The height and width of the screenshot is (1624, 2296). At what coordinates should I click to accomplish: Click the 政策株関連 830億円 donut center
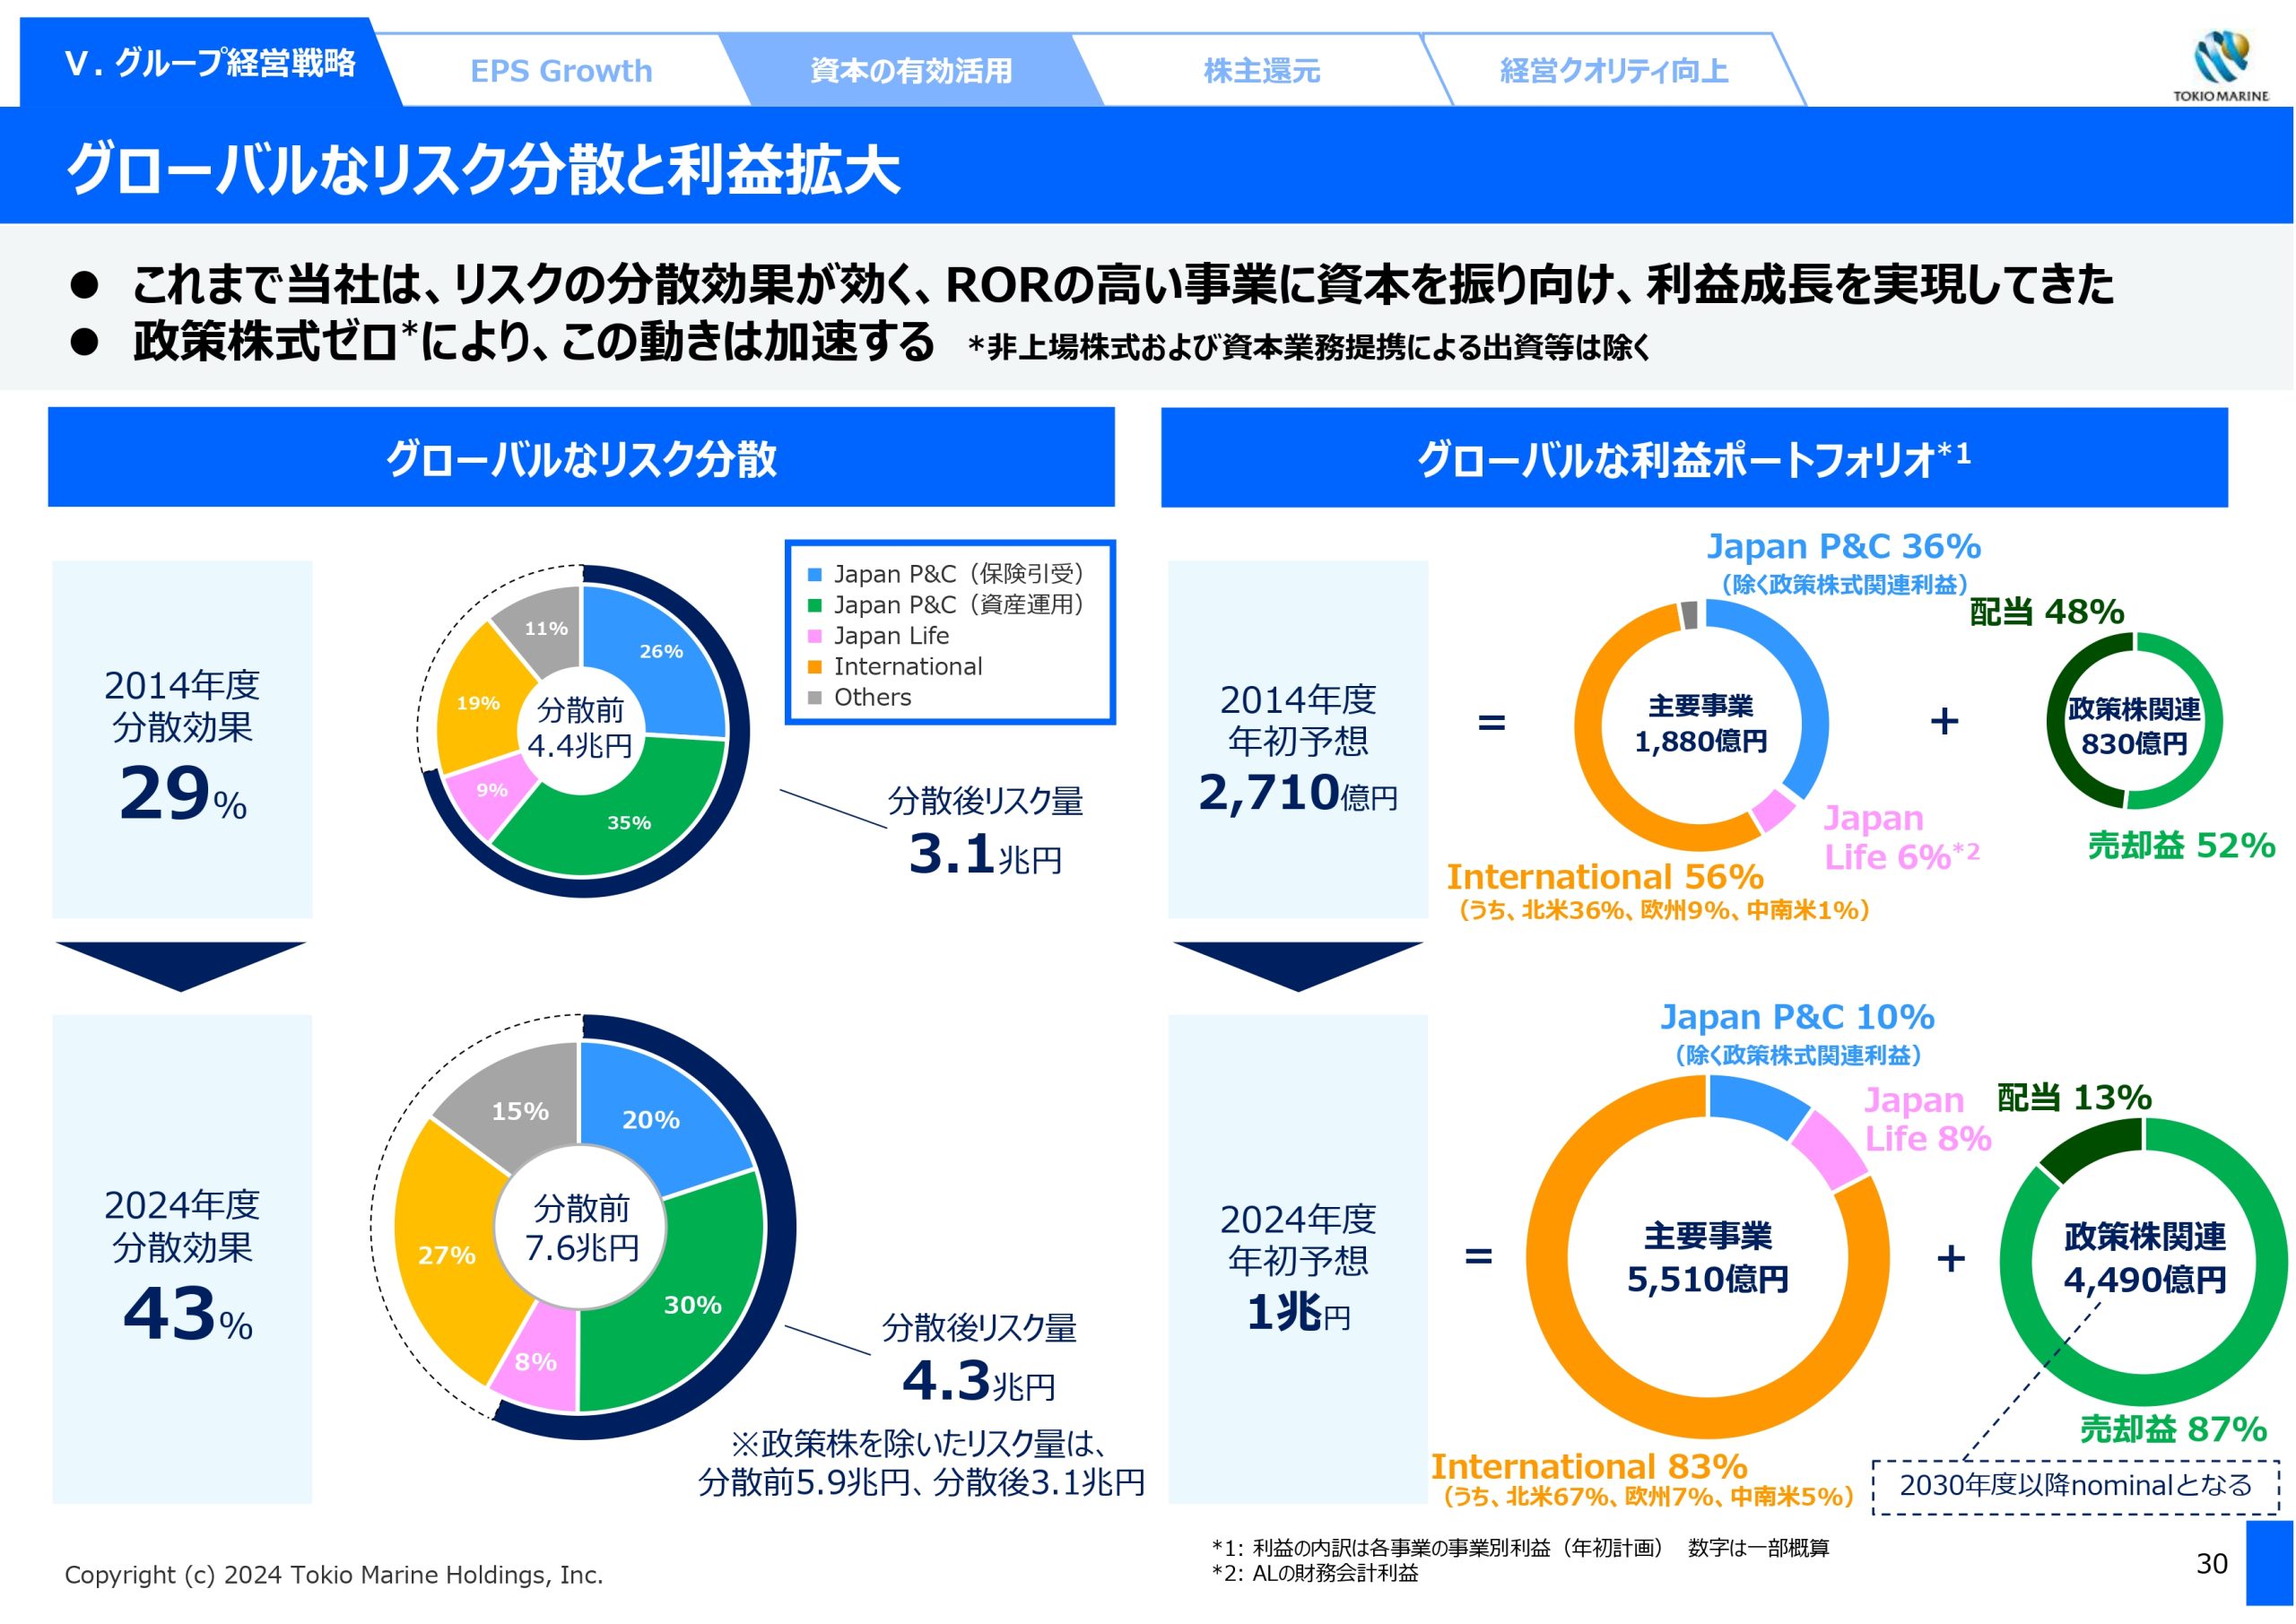pos(2134,725)
